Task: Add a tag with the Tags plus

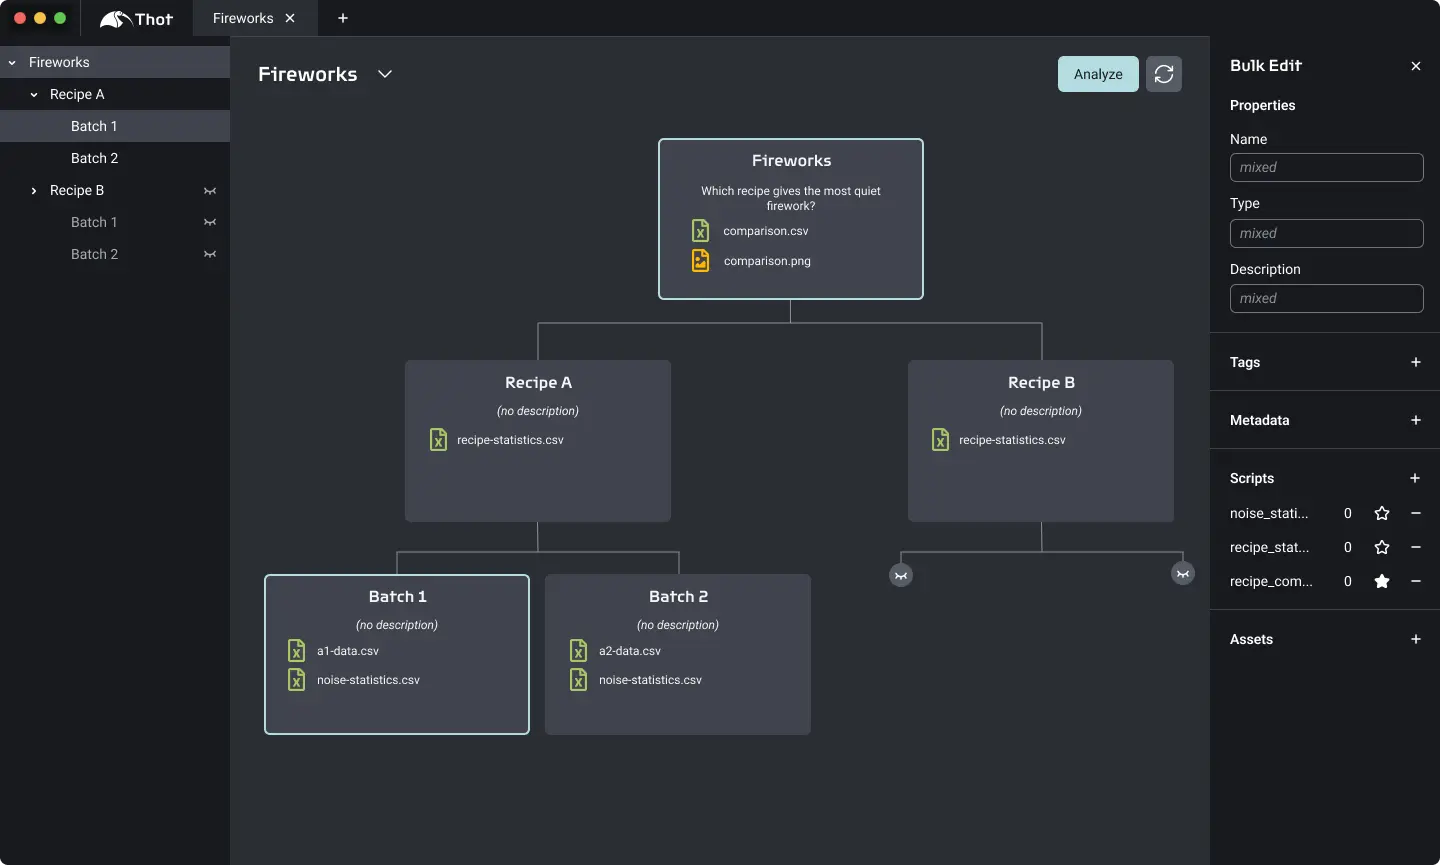Action: pos(1415,362)
